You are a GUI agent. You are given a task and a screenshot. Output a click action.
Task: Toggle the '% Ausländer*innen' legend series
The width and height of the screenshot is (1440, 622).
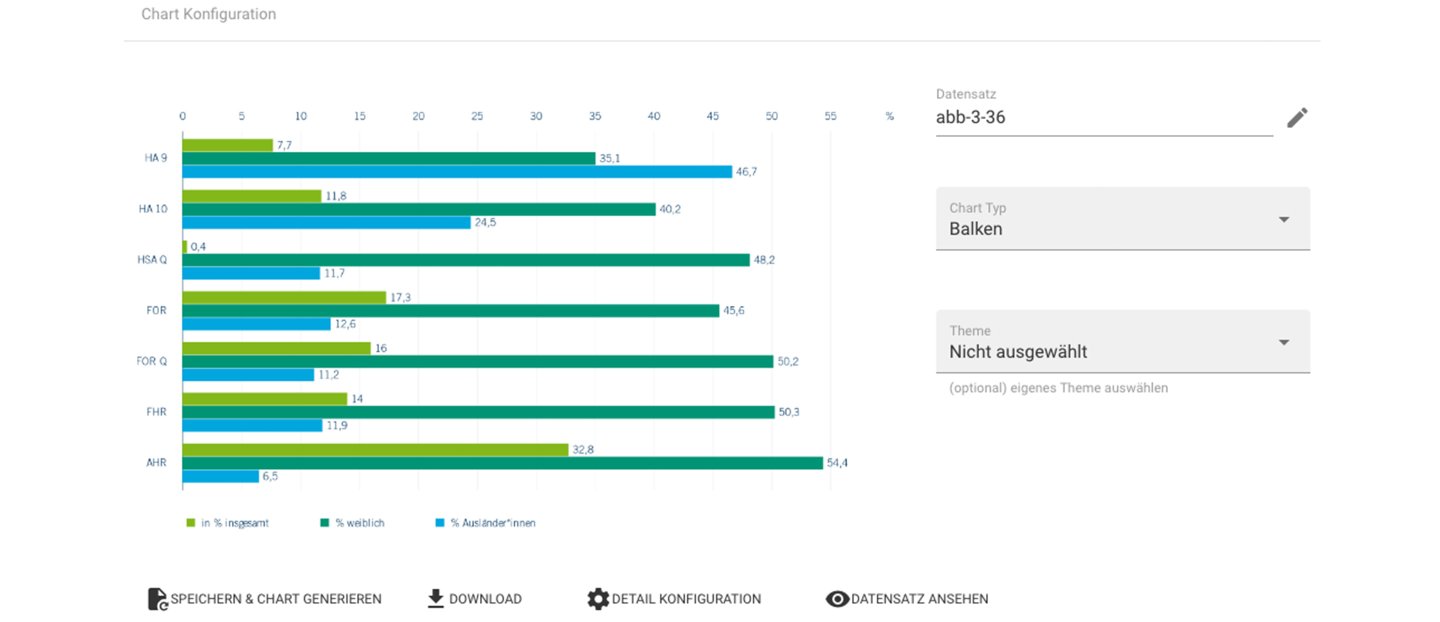point(485,523)
